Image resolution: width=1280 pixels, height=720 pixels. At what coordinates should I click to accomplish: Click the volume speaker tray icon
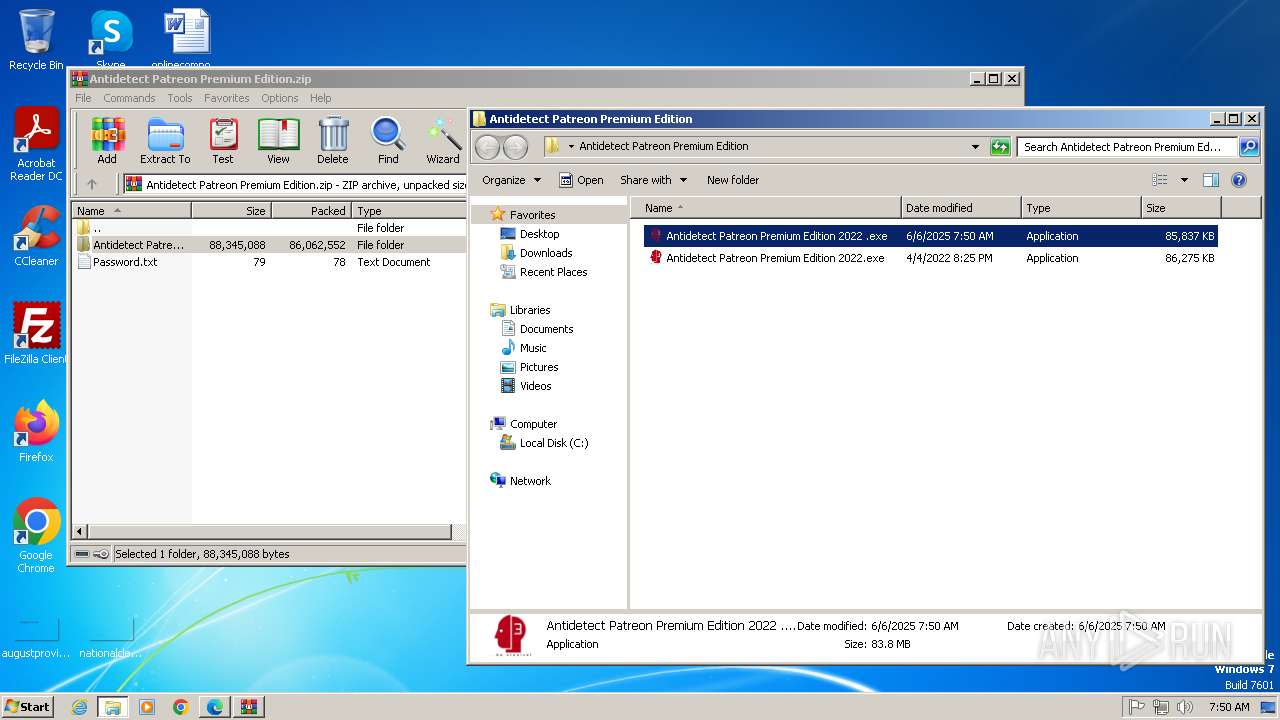1185,707
